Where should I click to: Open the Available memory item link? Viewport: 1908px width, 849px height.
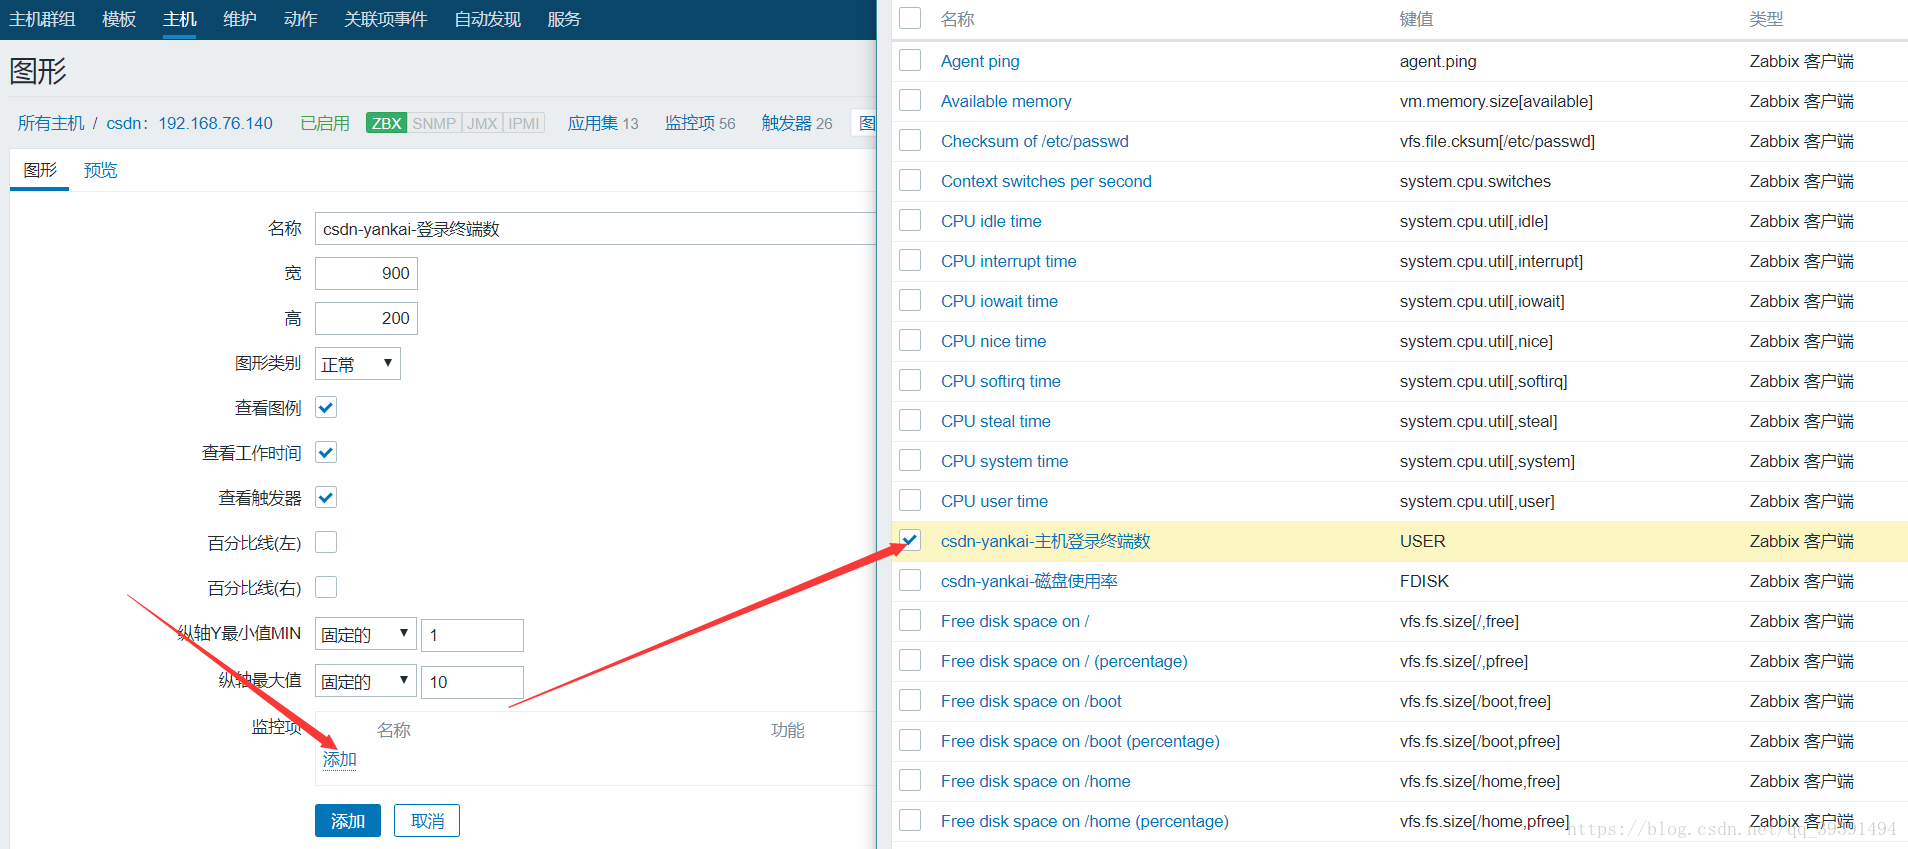tap(1006, 101)
